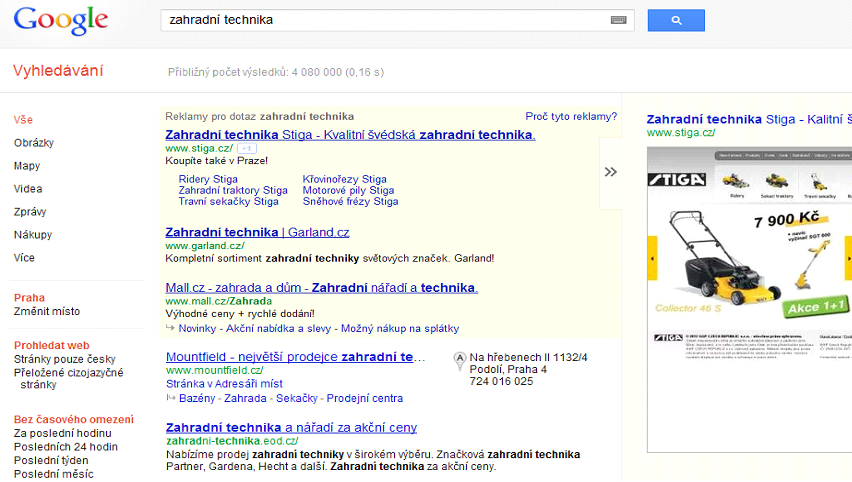
Task: Open the 'Bazény' Mountfield sitelink
Action: coord(197,398)
